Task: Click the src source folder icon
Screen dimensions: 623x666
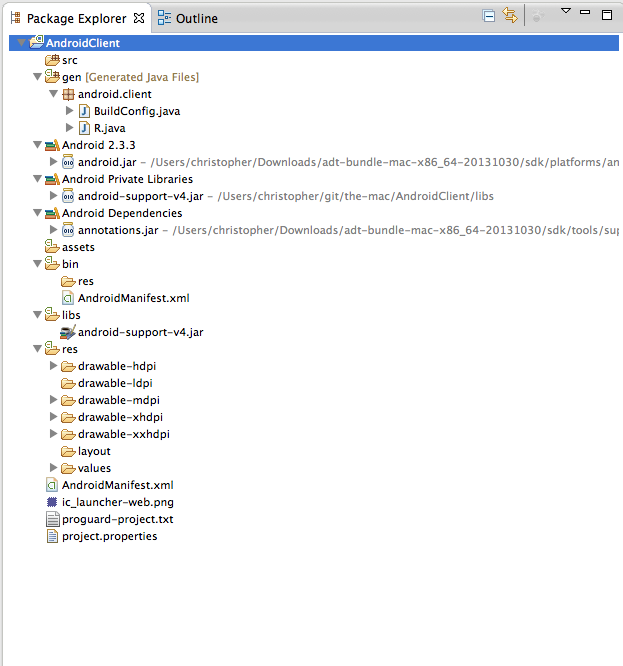Action: [52, 60]
